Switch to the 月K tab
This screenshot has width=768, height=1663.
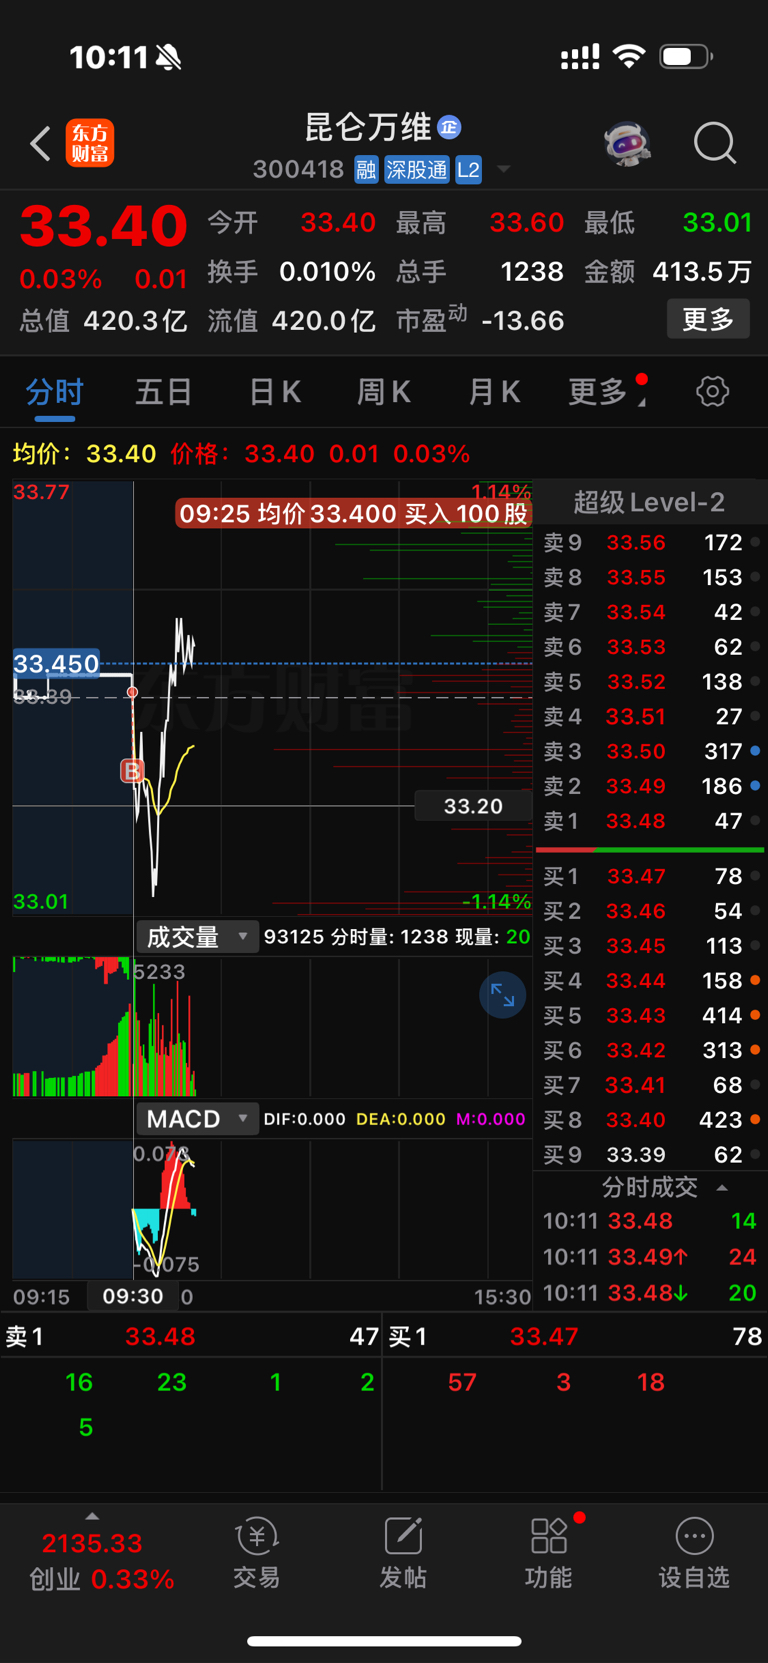[494, 392]
